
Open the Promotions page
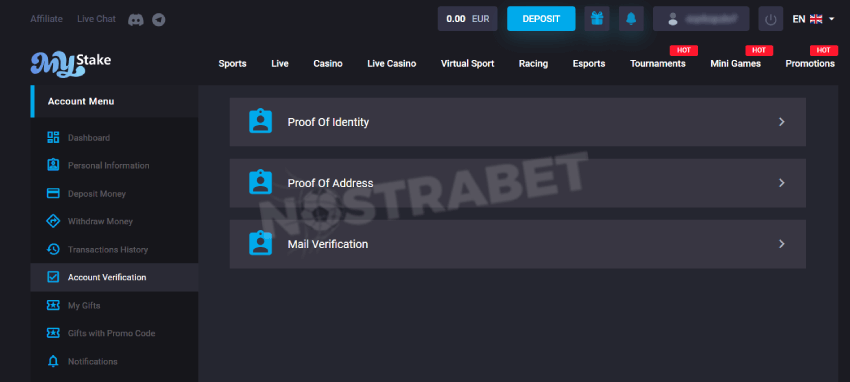pyautogui.click(x=810, y=64)
